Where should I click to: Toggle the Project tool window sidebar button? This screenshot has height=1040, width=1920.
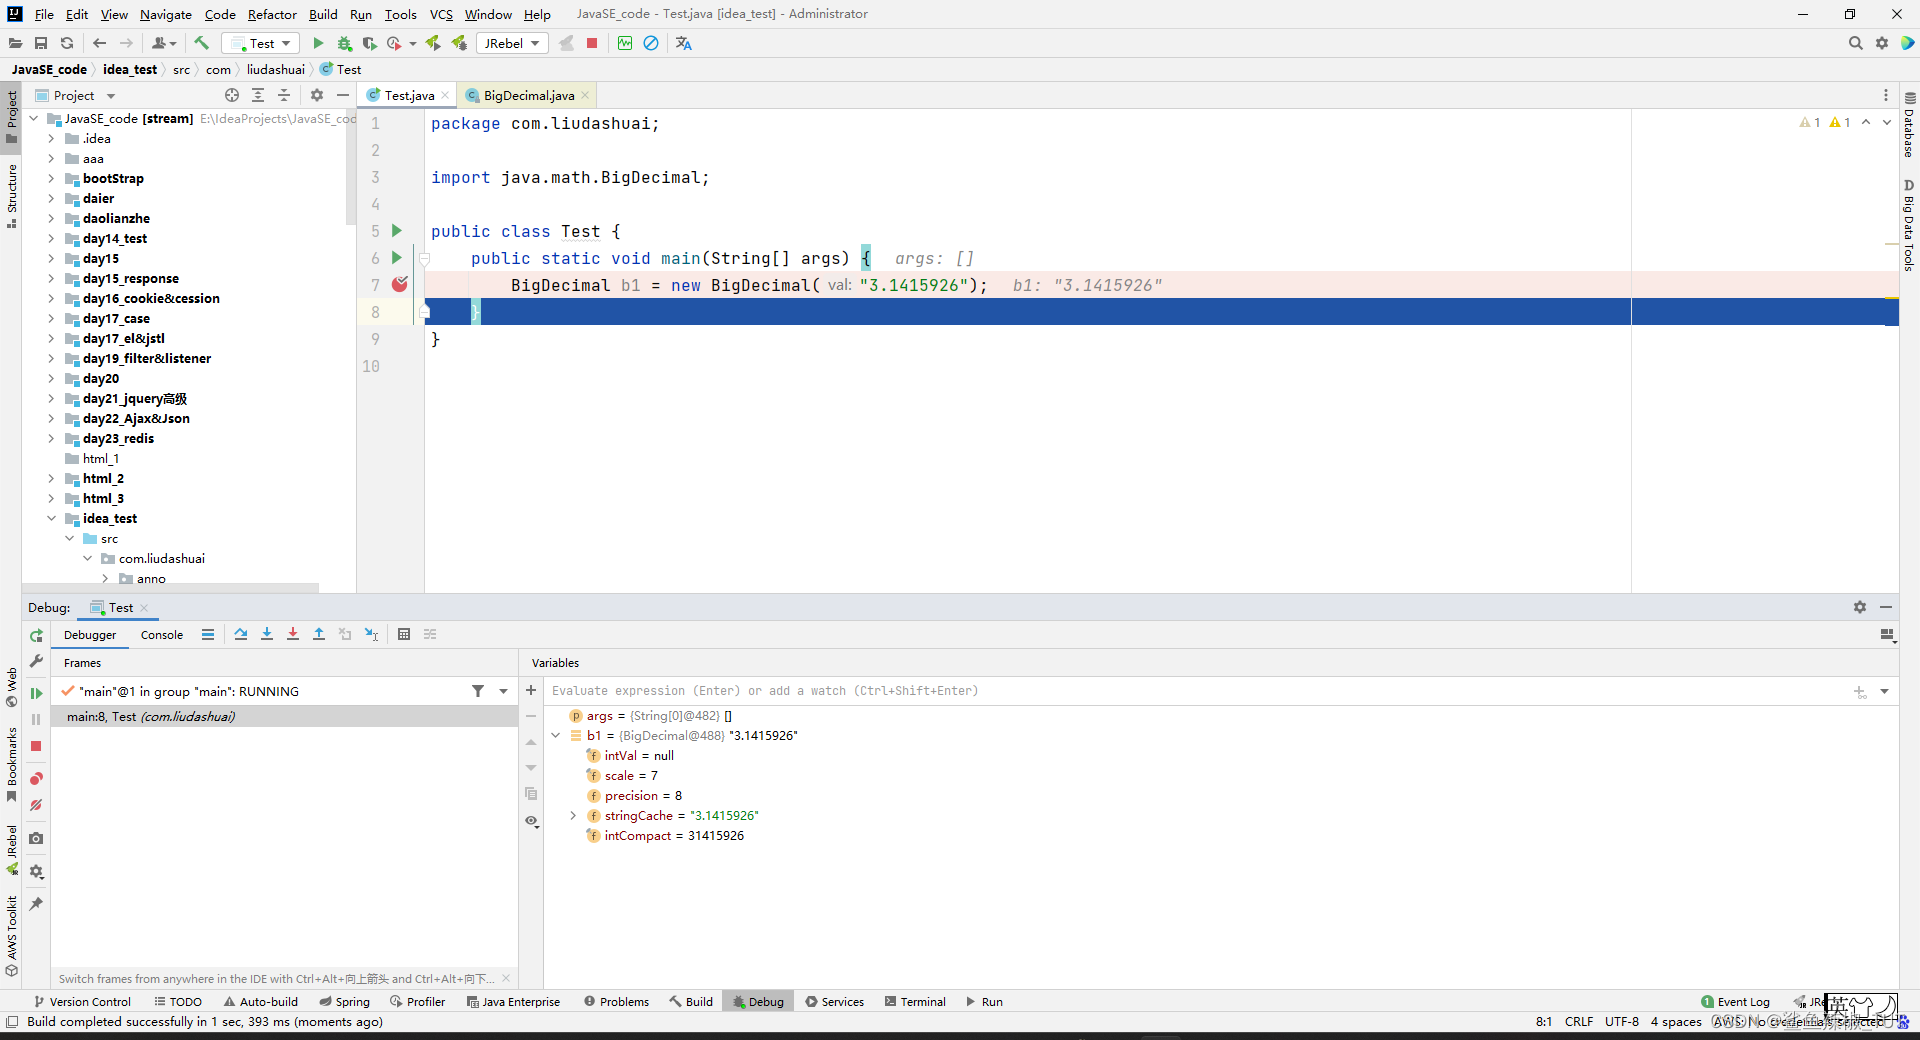(11, 116)
